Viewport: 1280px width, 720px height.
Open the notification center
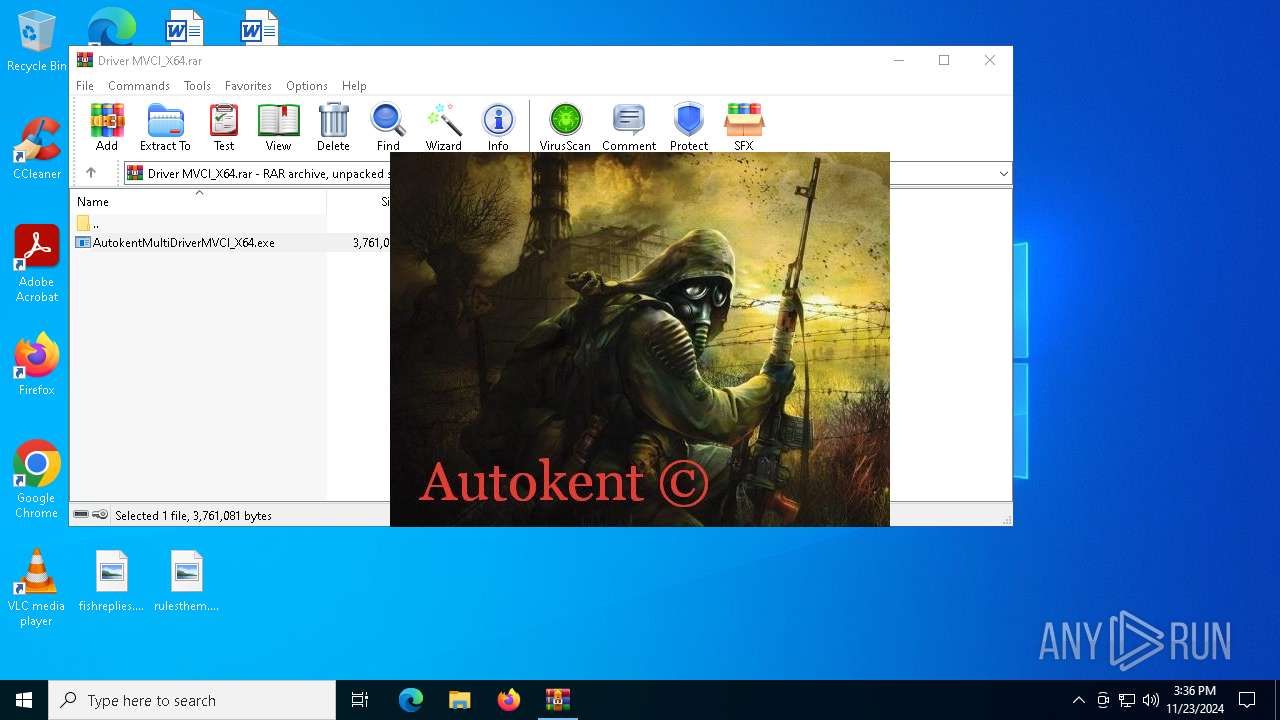click(1247, 700)
